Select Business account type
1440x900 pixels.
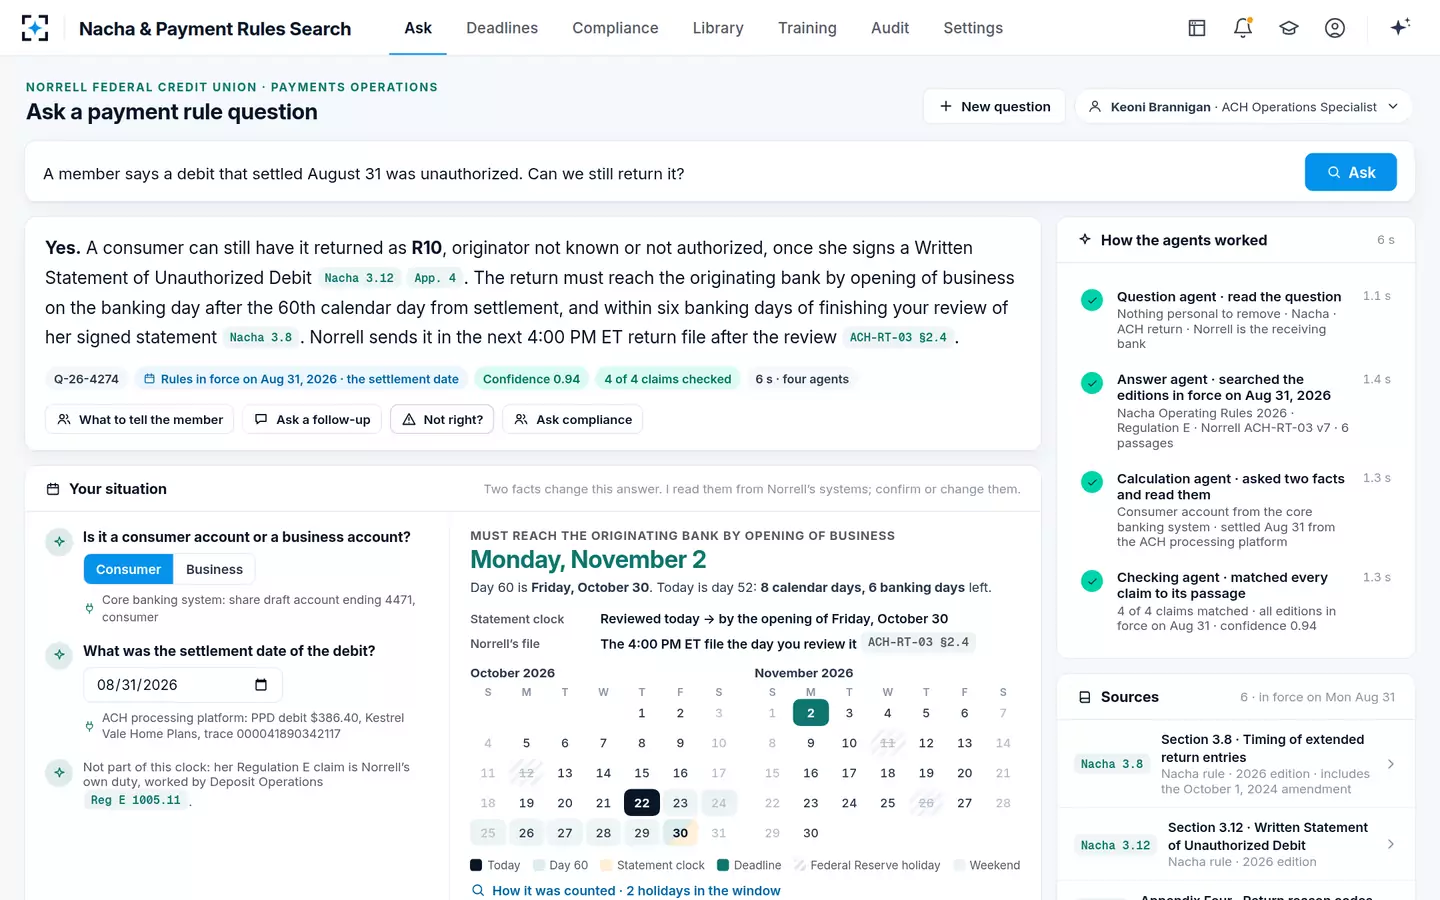214,569
